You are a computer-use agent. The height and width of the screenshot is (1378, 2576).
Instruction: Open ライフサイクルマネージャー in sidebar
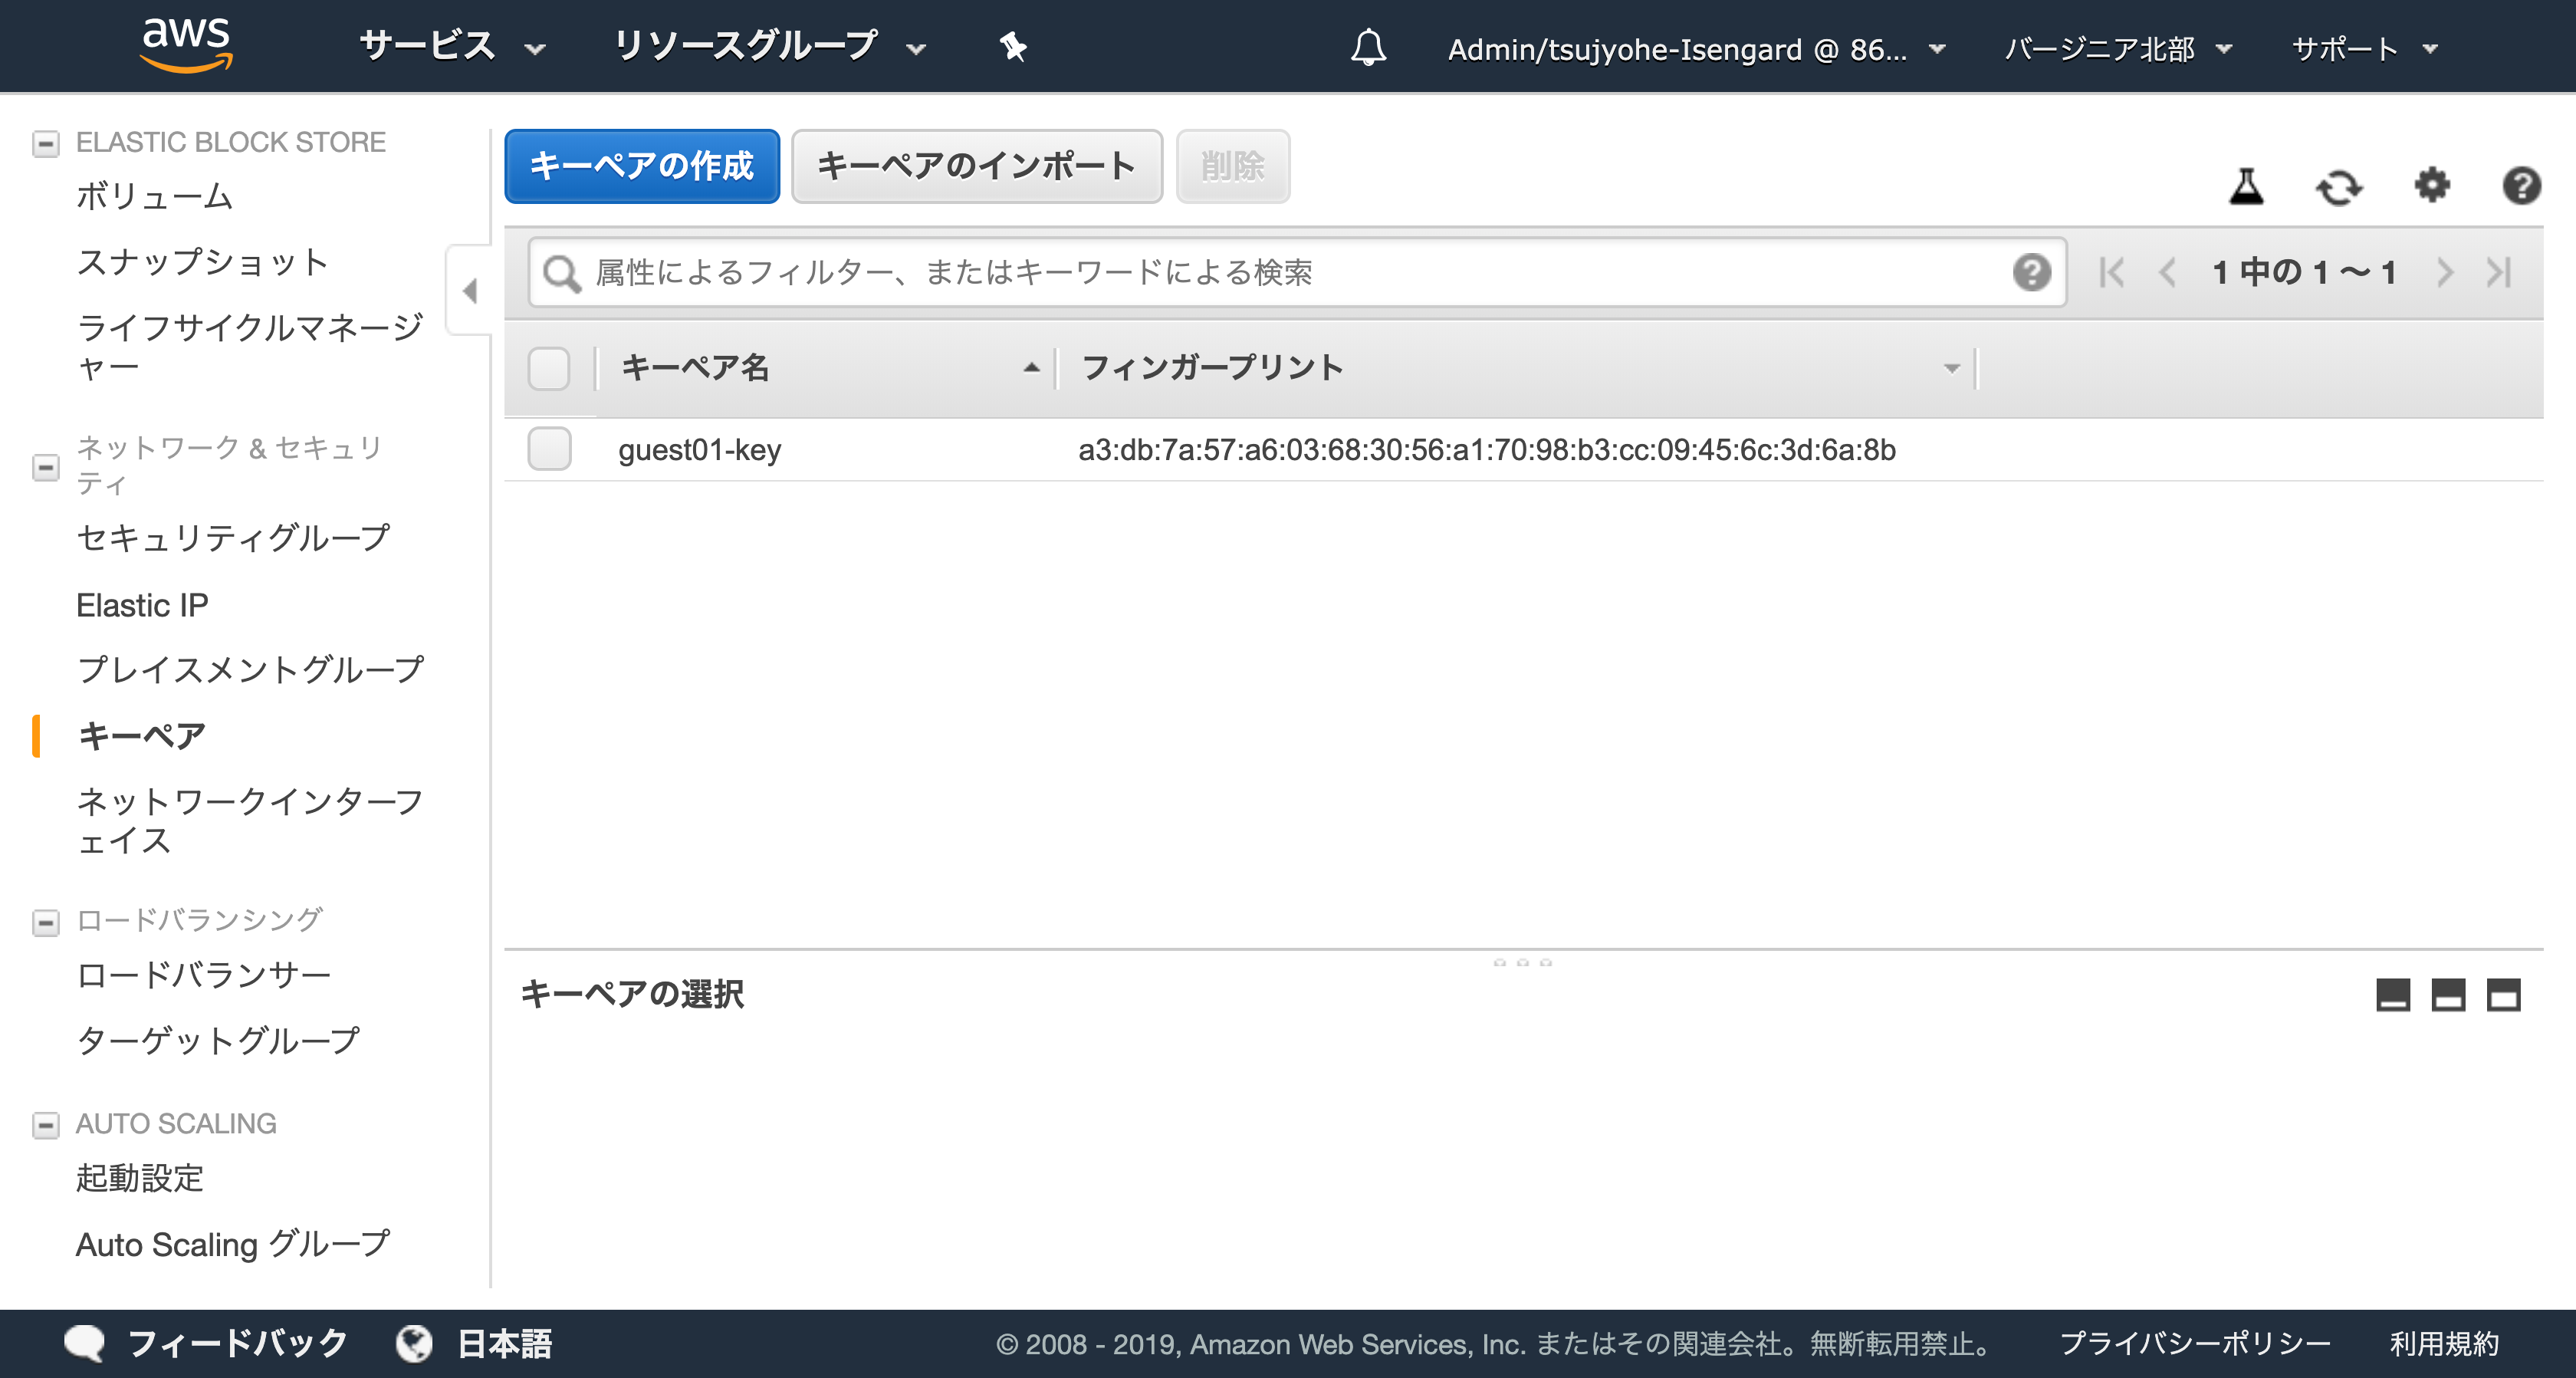(250, 347)
